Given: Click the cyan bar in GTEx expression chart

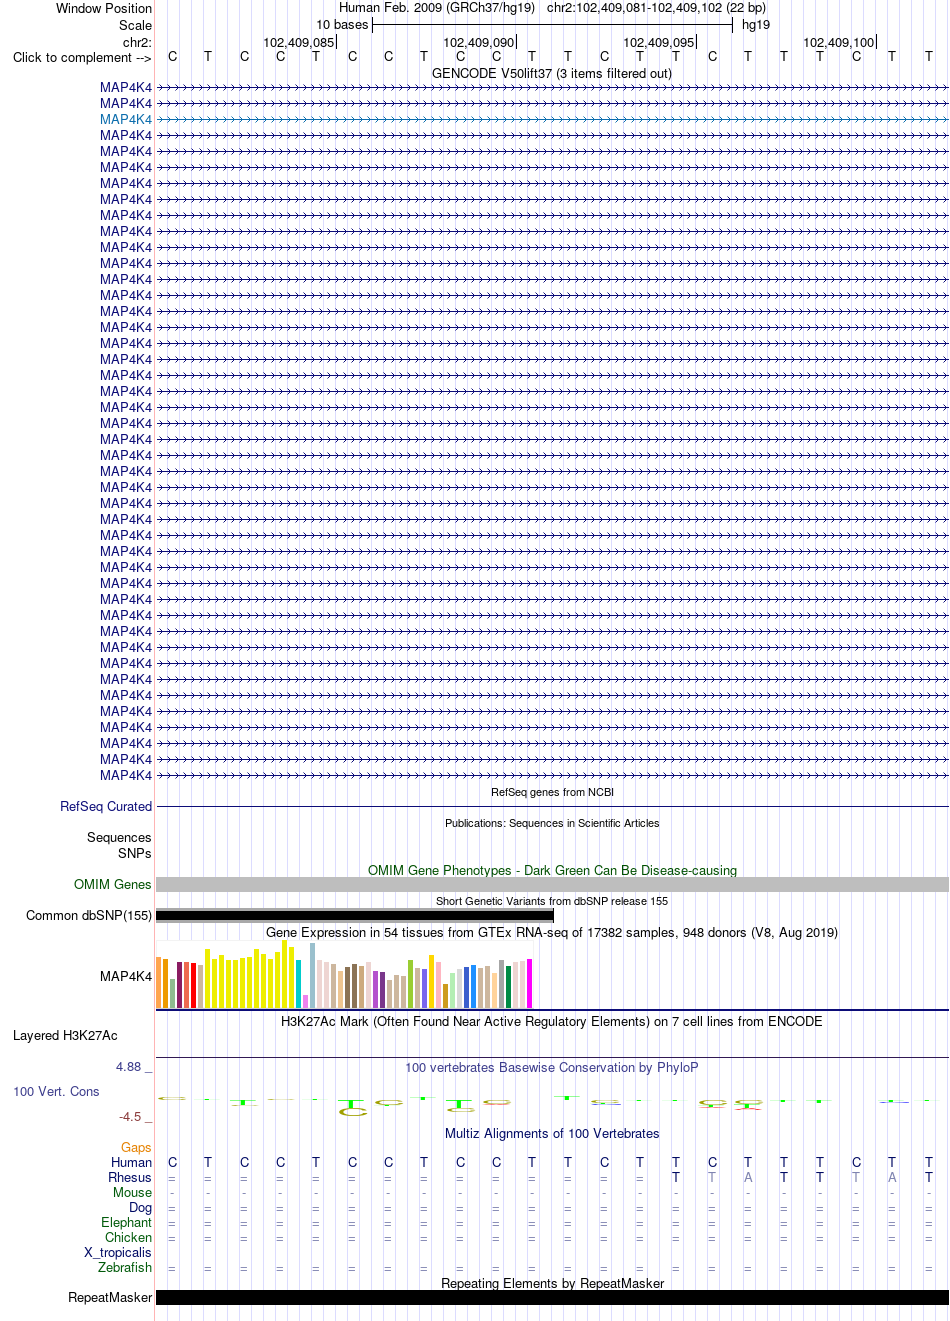Looking at the screenshot, I should click(299, 984).
